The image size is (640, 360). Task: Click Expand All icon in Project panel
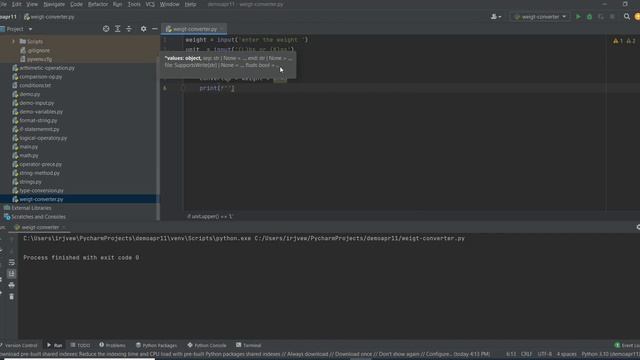point(118,29)
